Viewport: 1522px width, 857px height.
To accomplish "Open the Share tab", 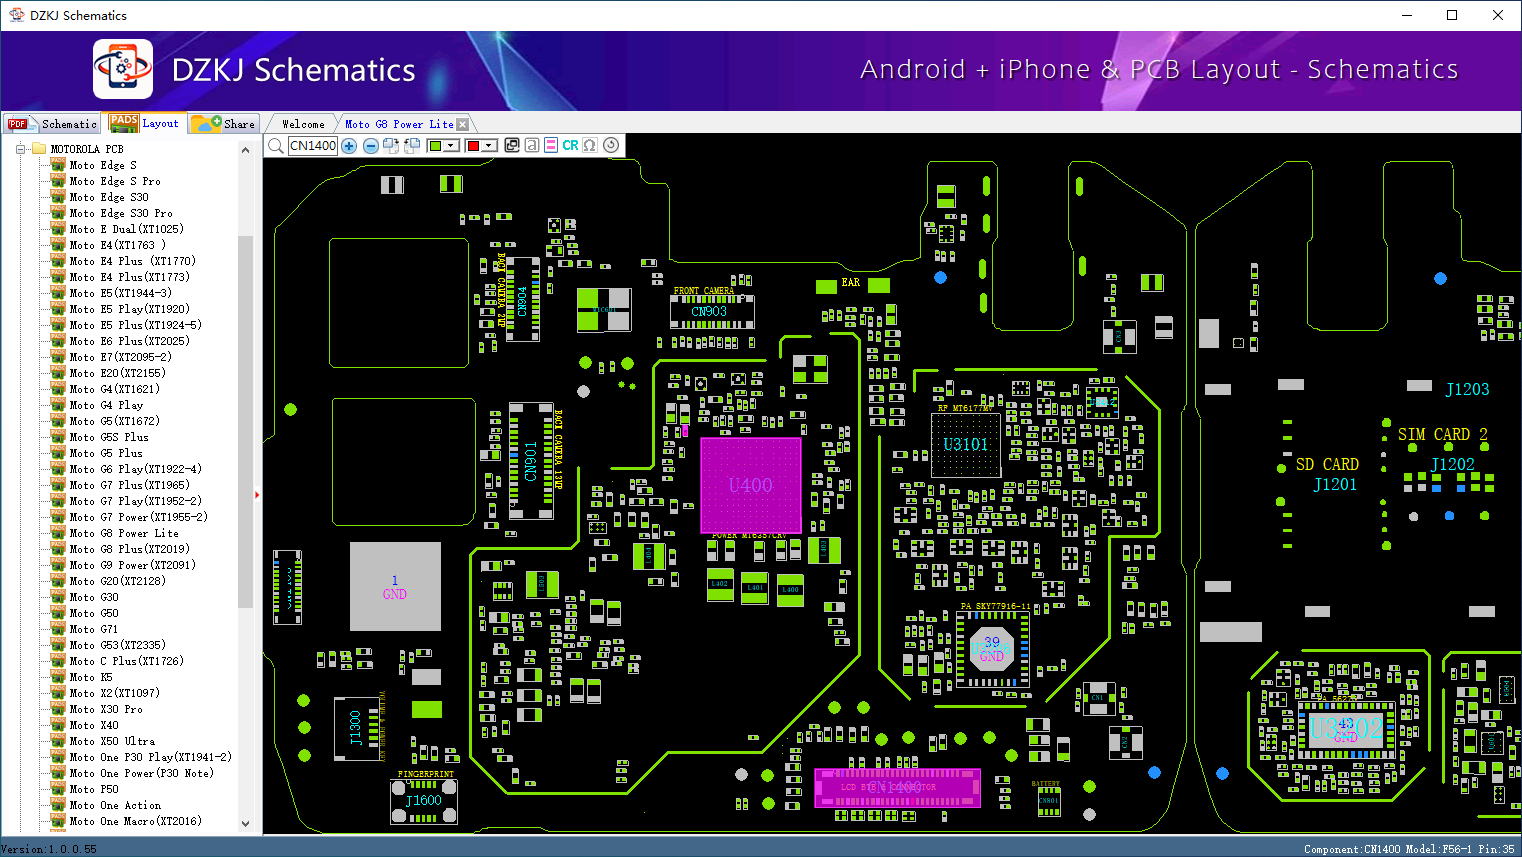I will (225, 124).
